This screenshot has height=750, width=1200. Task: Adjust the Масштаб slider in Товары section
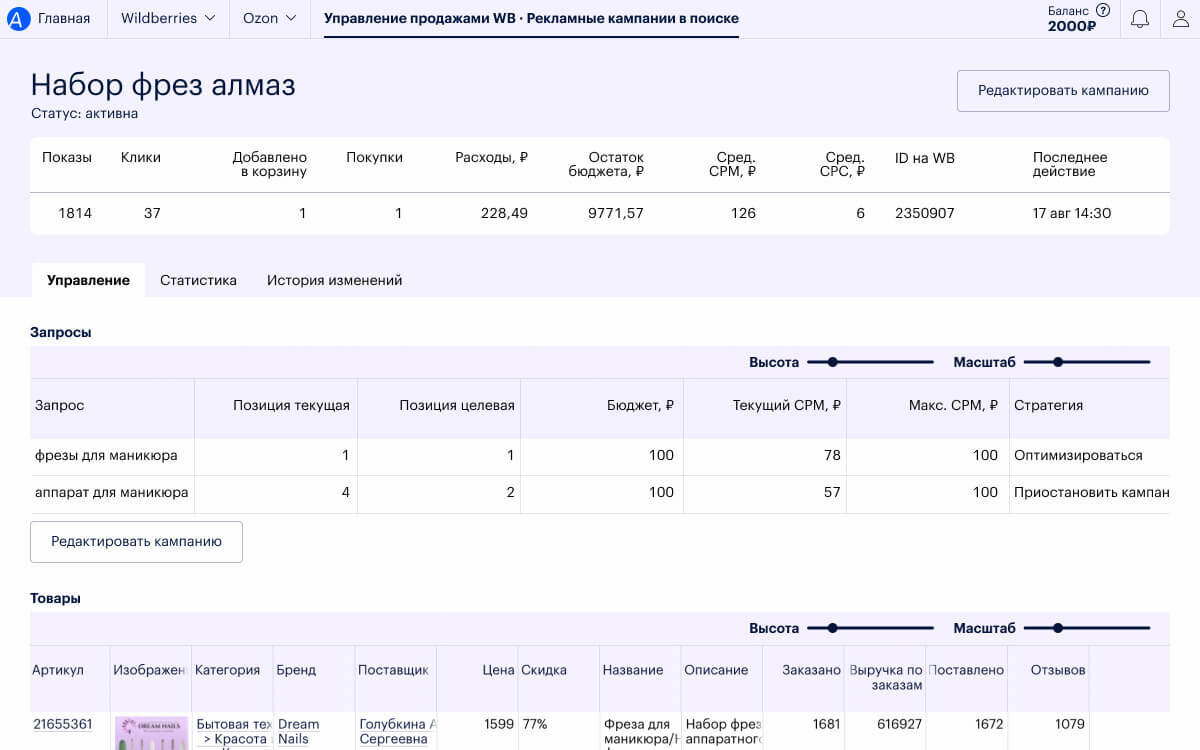1058,628
